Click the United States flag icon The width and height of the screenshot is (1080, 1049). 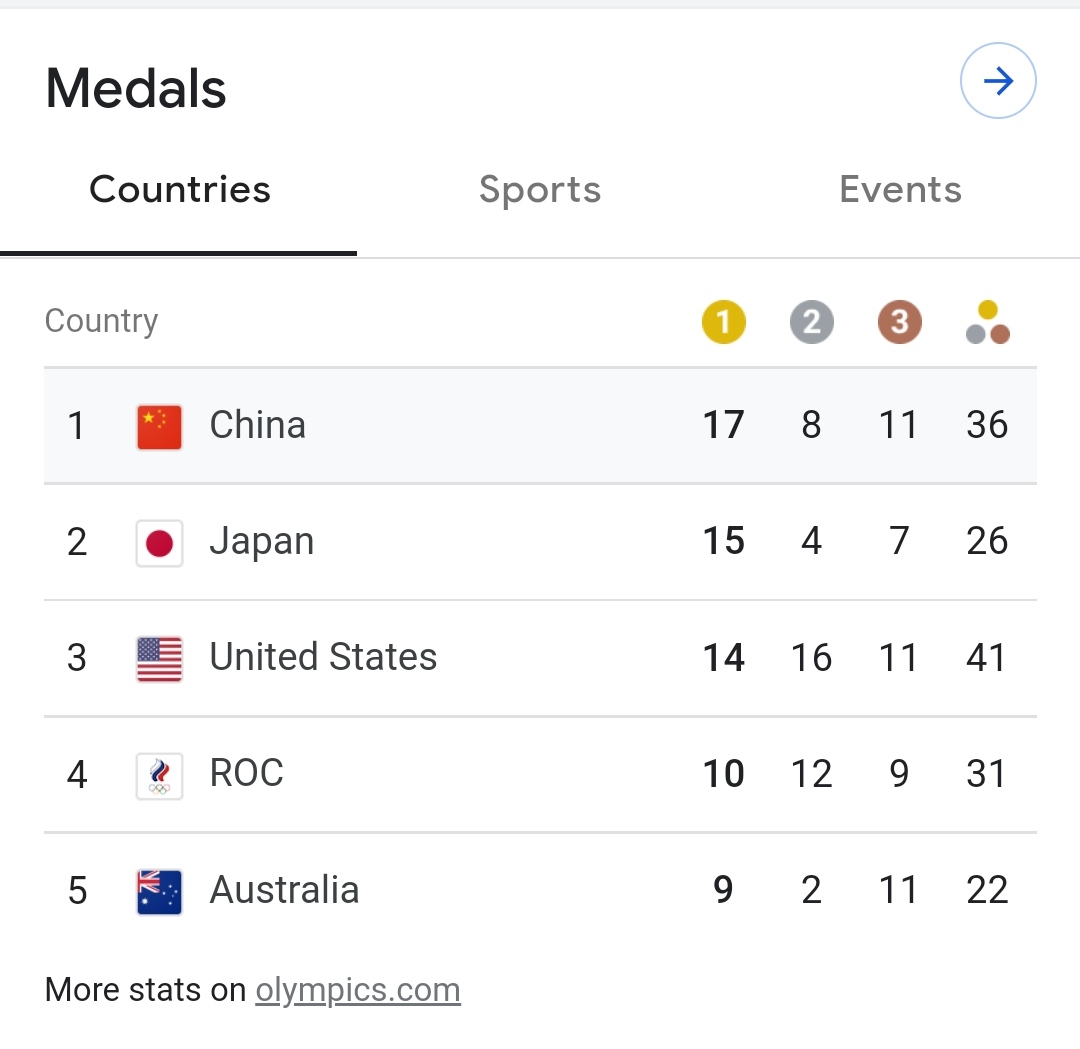(159, 659)
